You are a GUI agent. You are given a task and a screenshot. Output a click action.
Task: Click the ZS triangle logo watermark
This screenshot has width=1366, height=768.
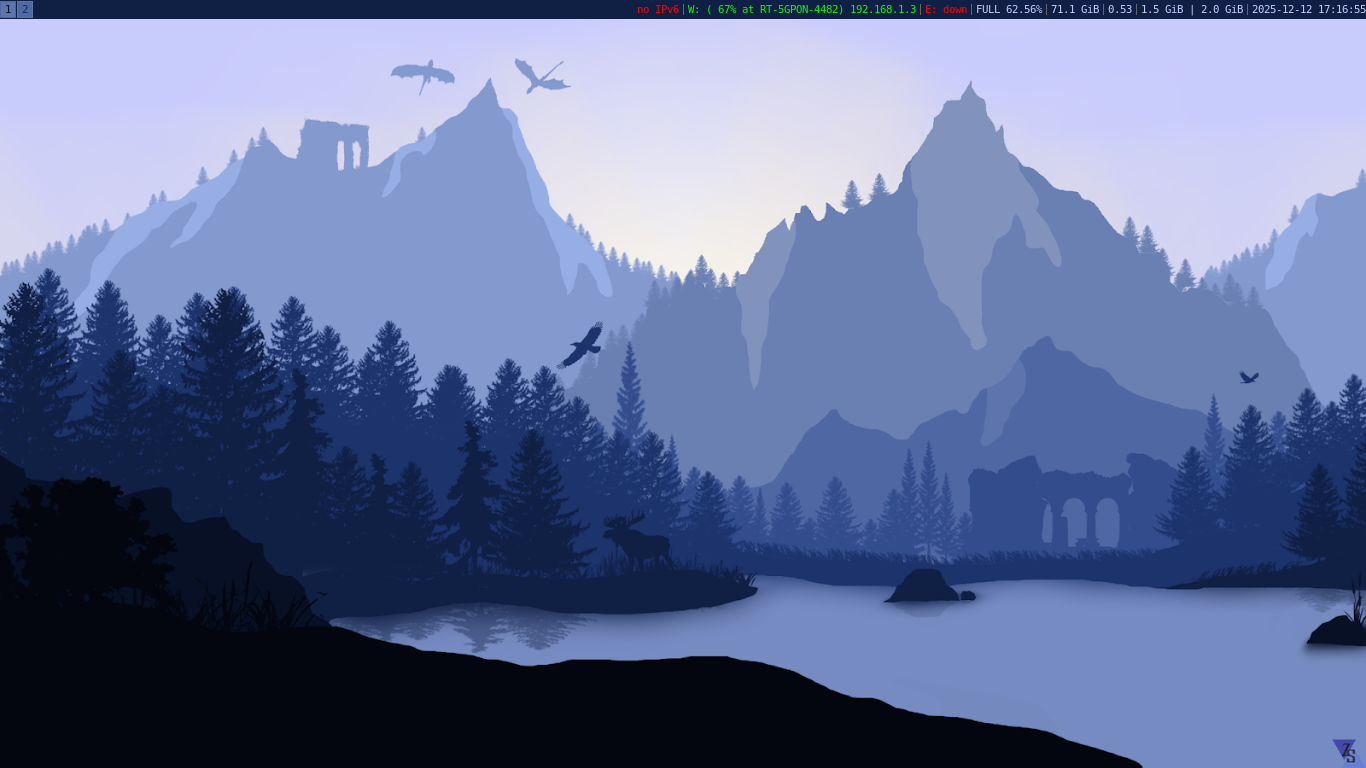1344,751
